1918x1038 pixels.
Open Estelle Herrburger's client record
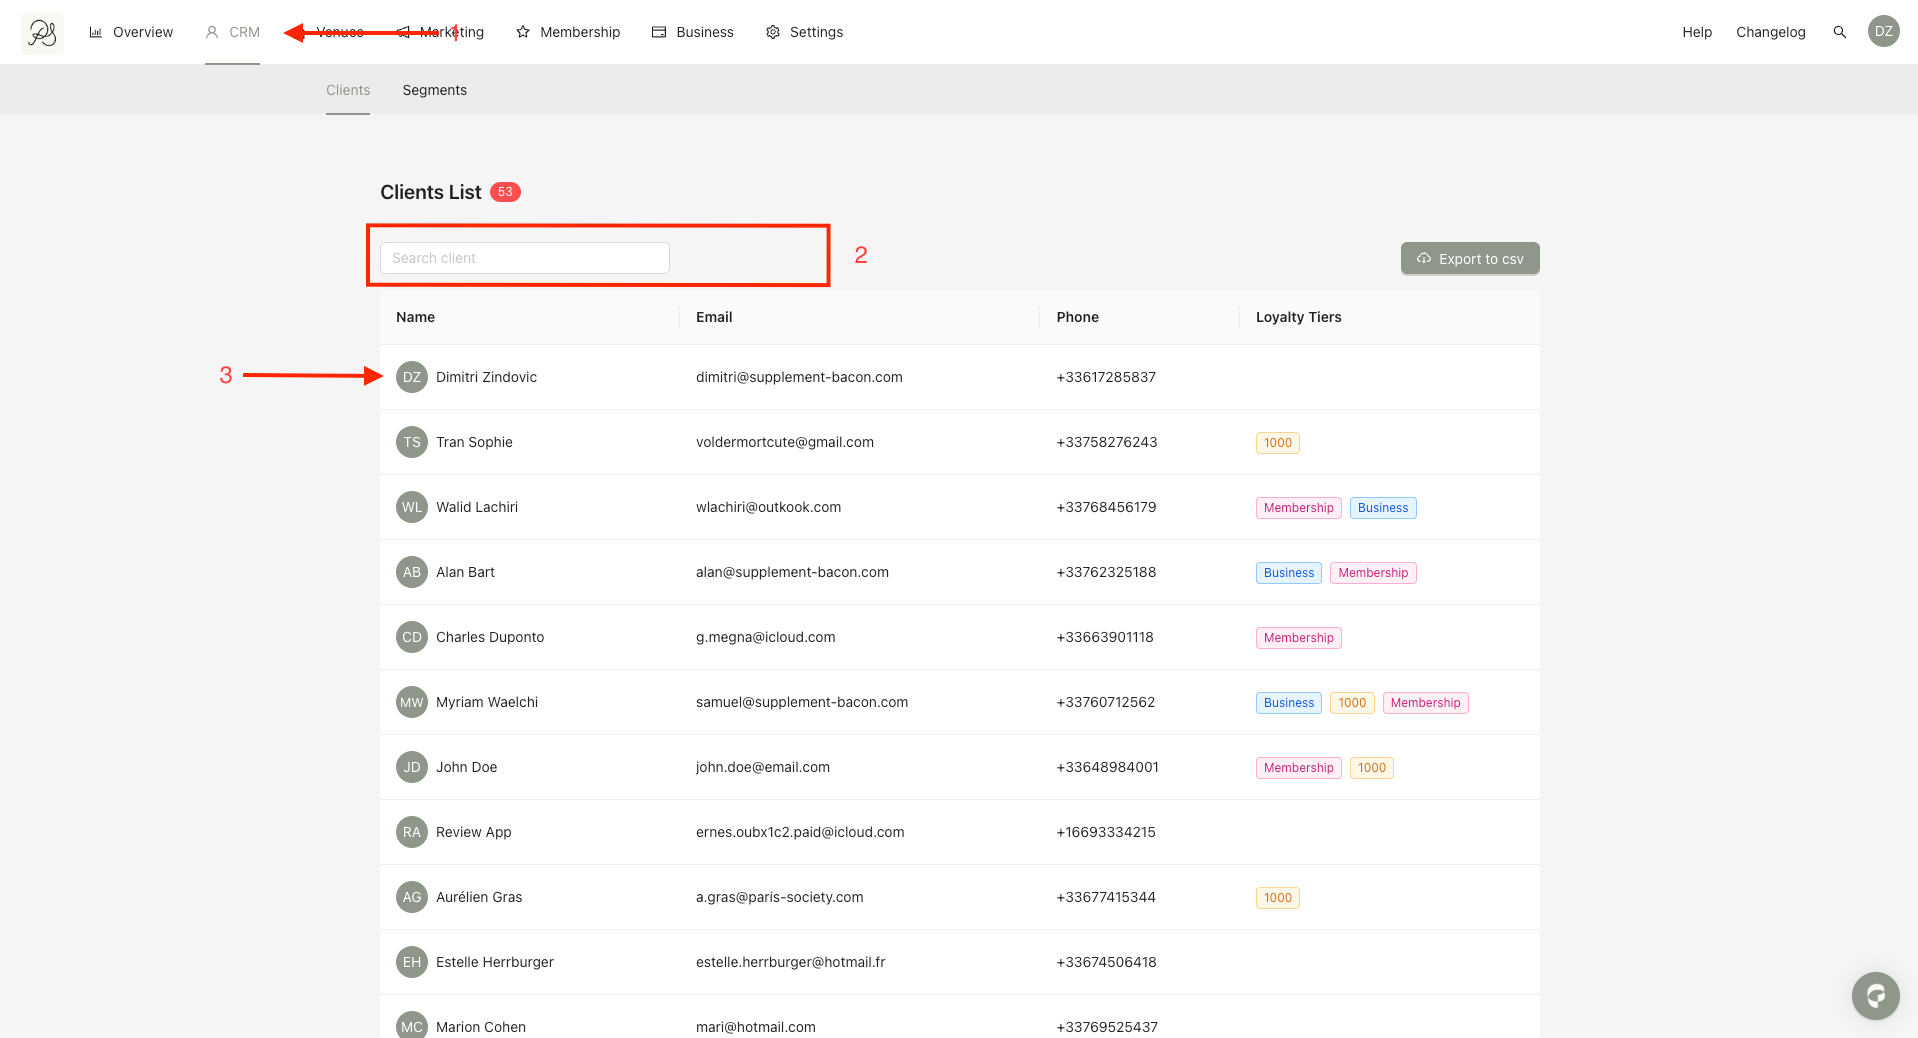[x=495, y=962]
